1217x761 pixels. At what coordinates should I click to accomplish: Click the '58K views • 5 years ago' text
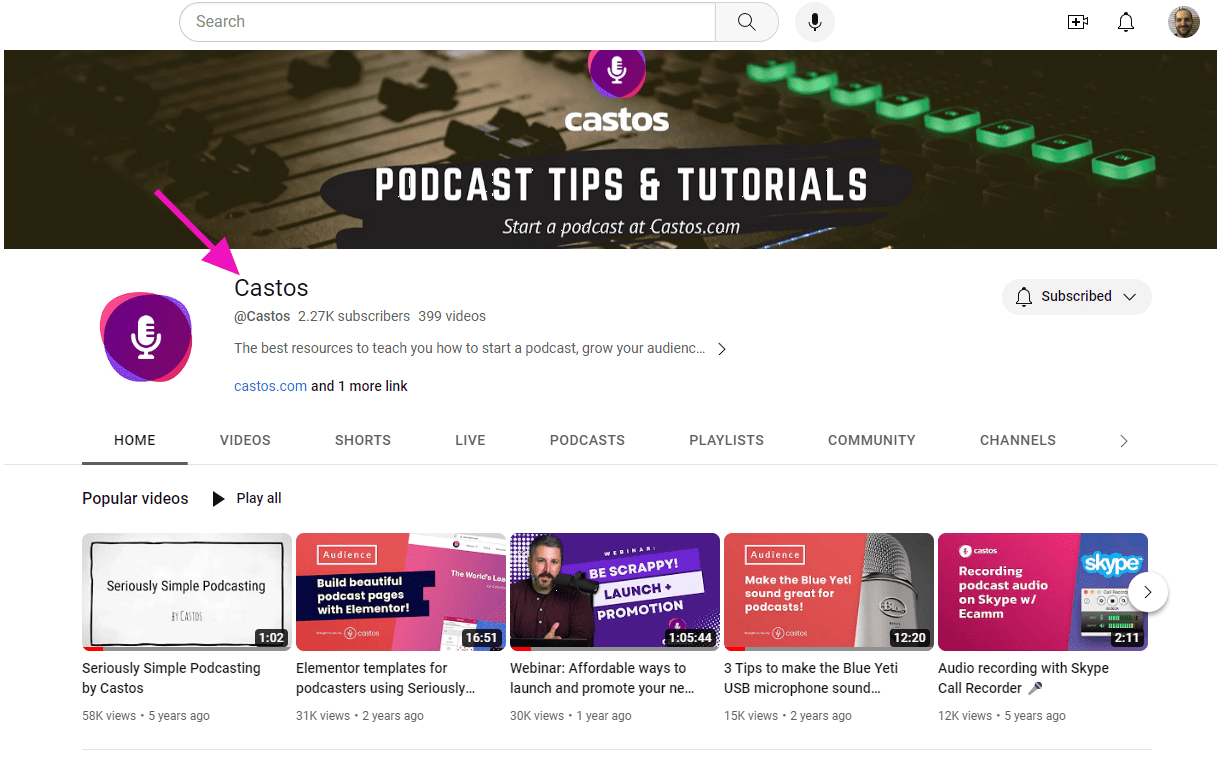click(x=146, y=716)
